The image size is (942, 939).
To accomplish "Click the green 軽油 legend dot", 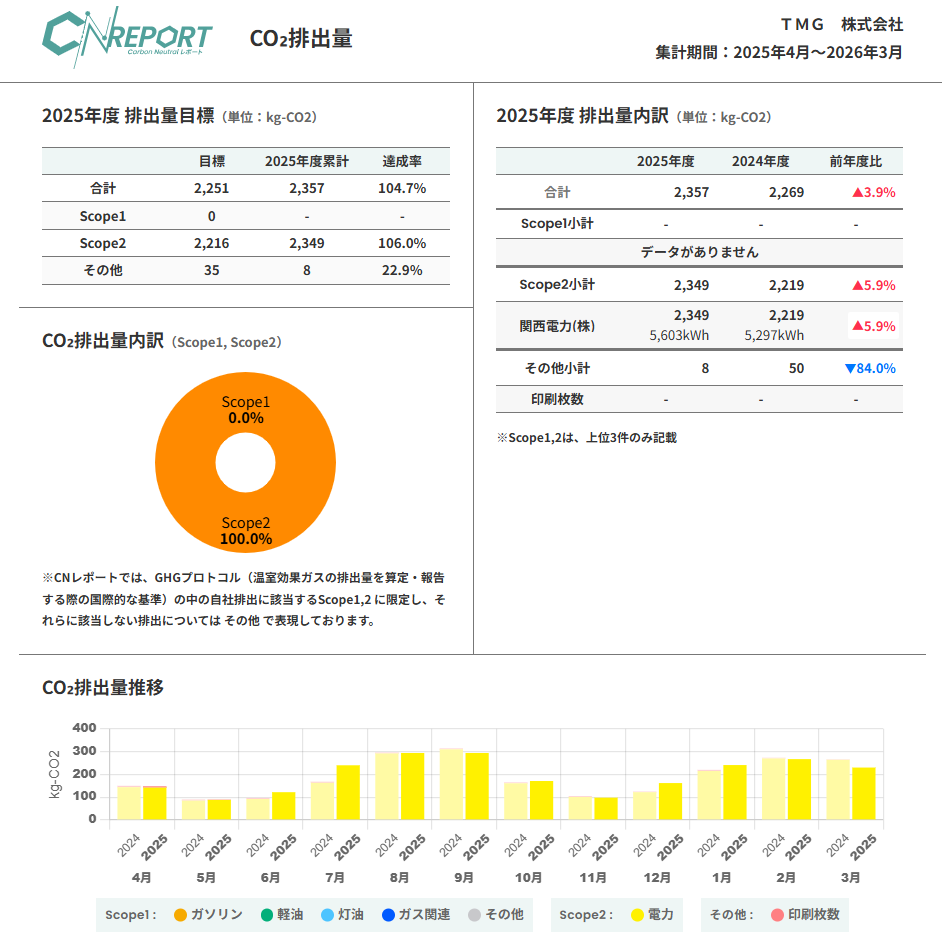I will (267, 915).
